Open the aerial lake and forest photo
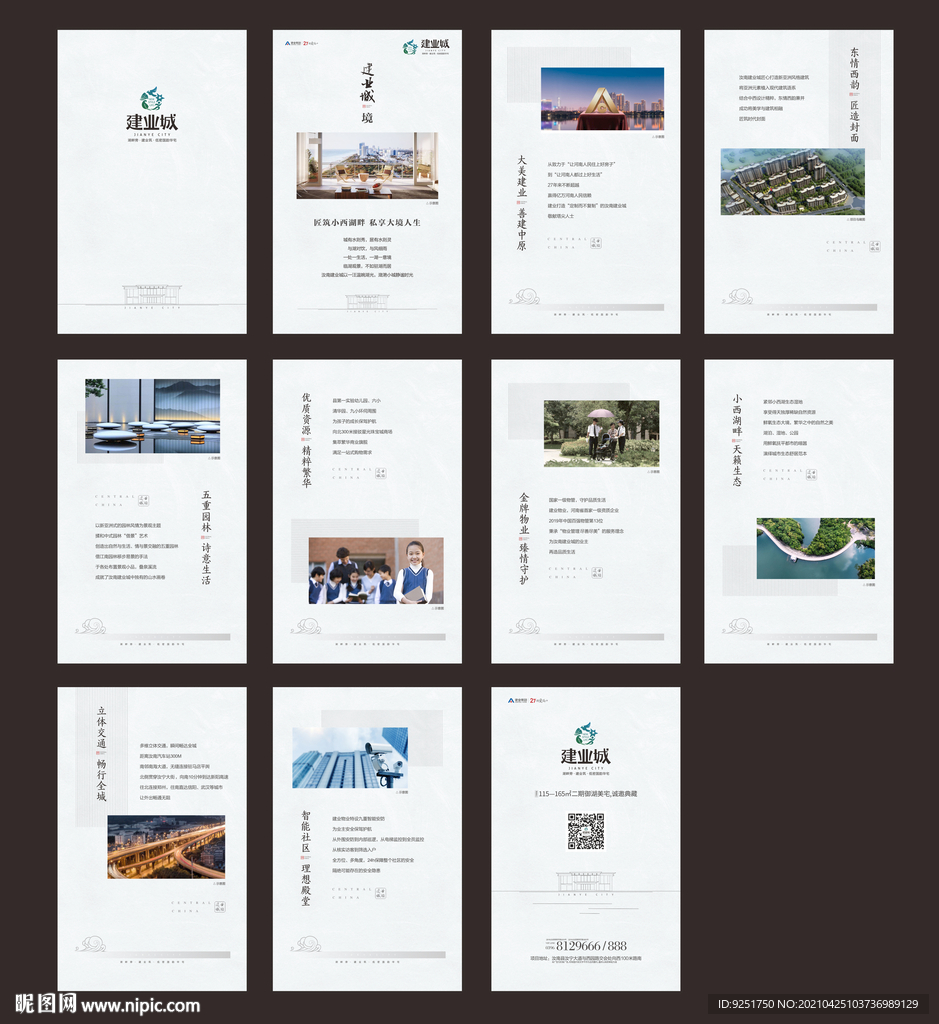 pyautogui.click(x=816, y=548)
